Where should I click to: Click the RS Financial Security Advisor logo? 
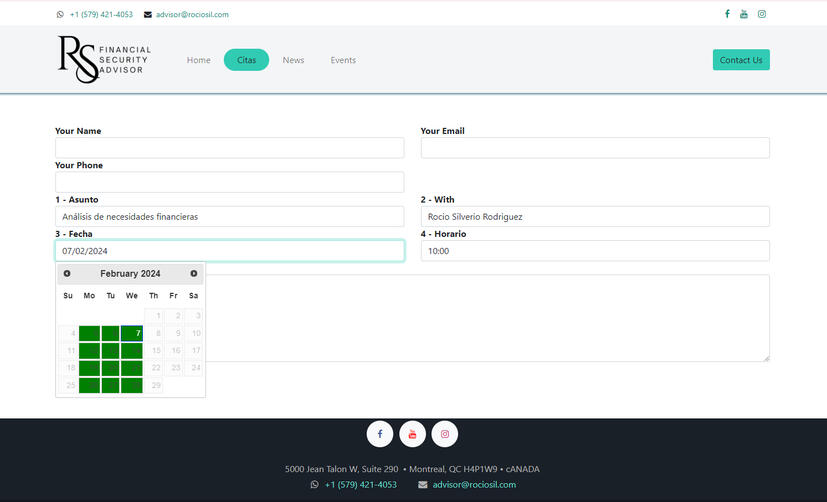click(104, 60)
